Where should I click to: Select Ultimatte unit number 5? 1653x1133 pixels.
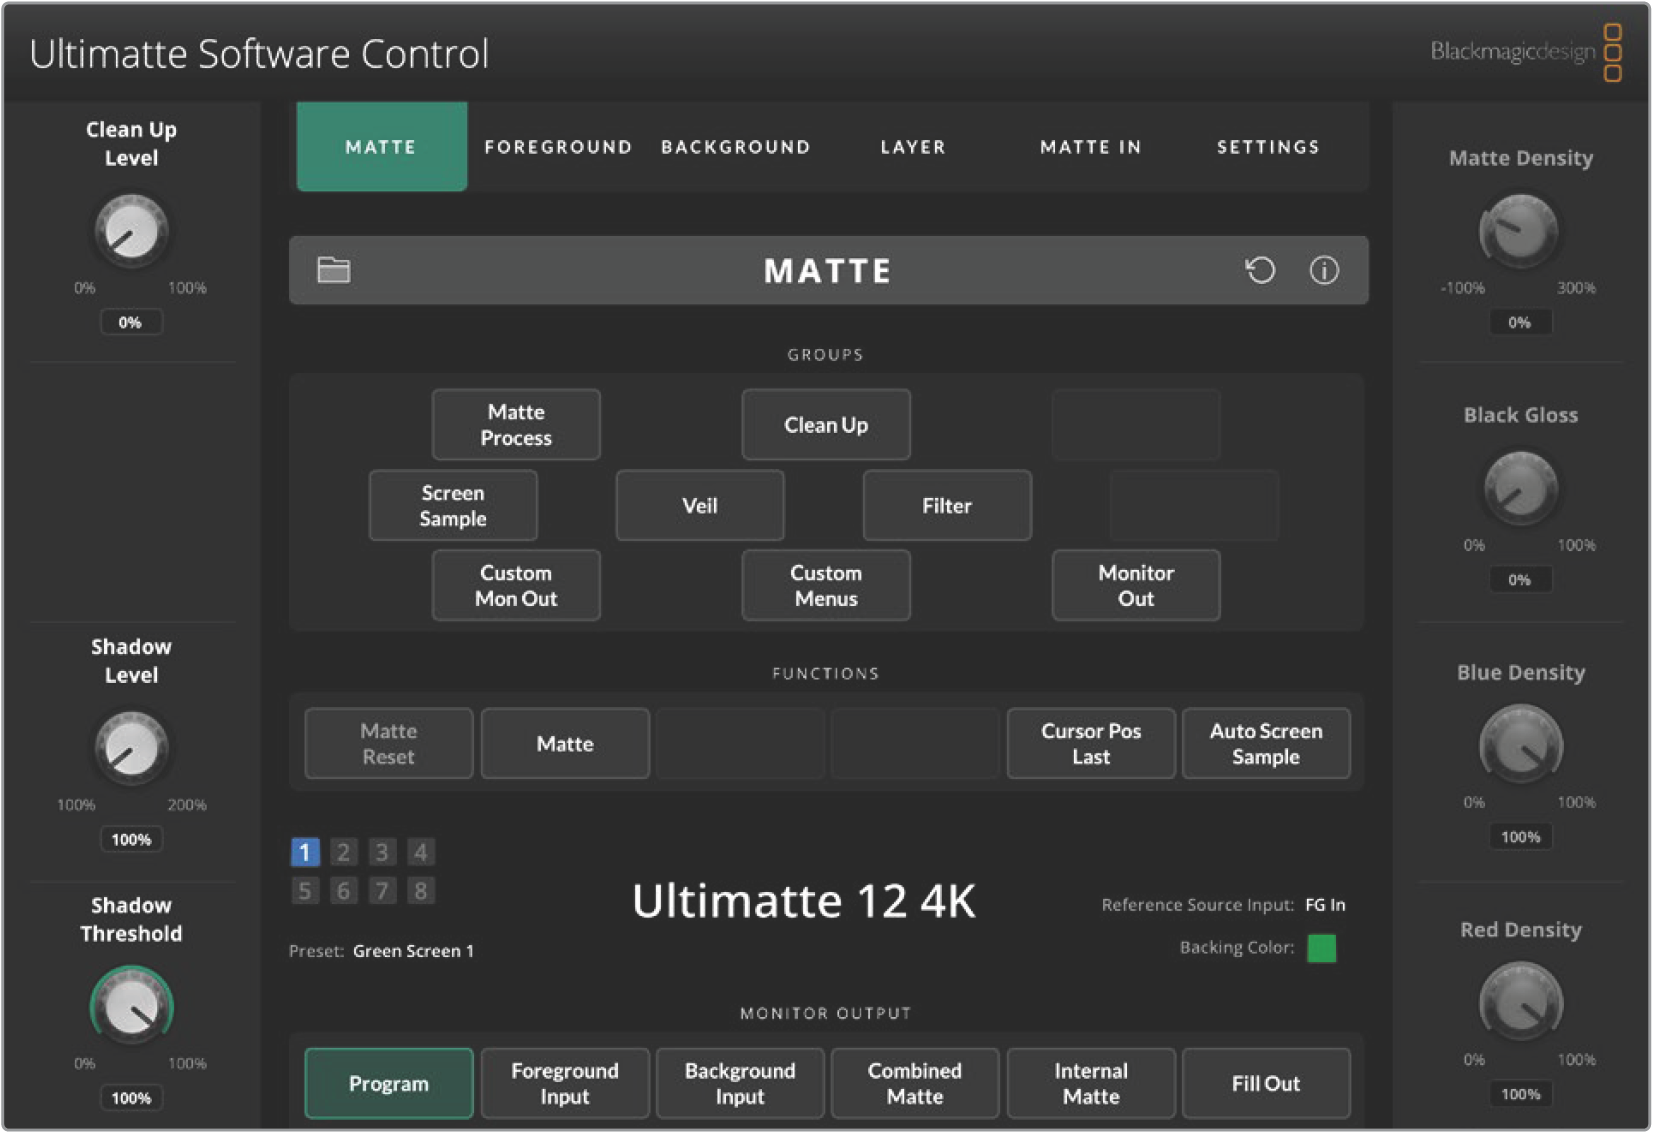click(305, 890)
